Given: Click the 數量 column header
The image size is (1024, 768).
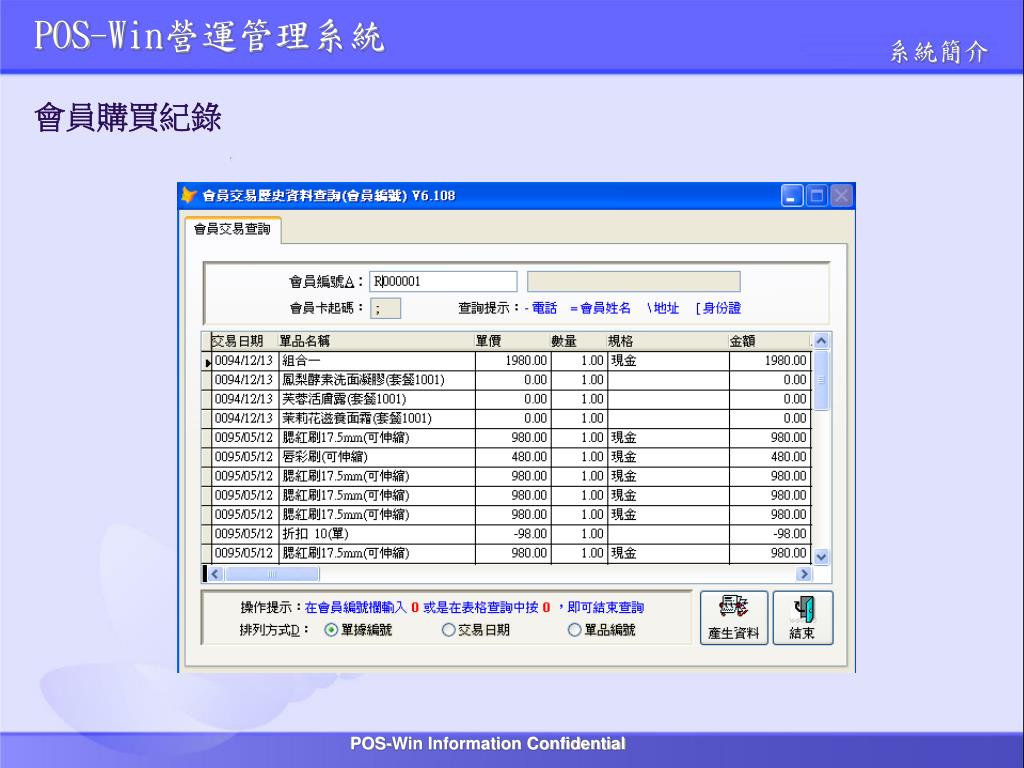Looking at the screenshot, I should [x=578, y=341].
